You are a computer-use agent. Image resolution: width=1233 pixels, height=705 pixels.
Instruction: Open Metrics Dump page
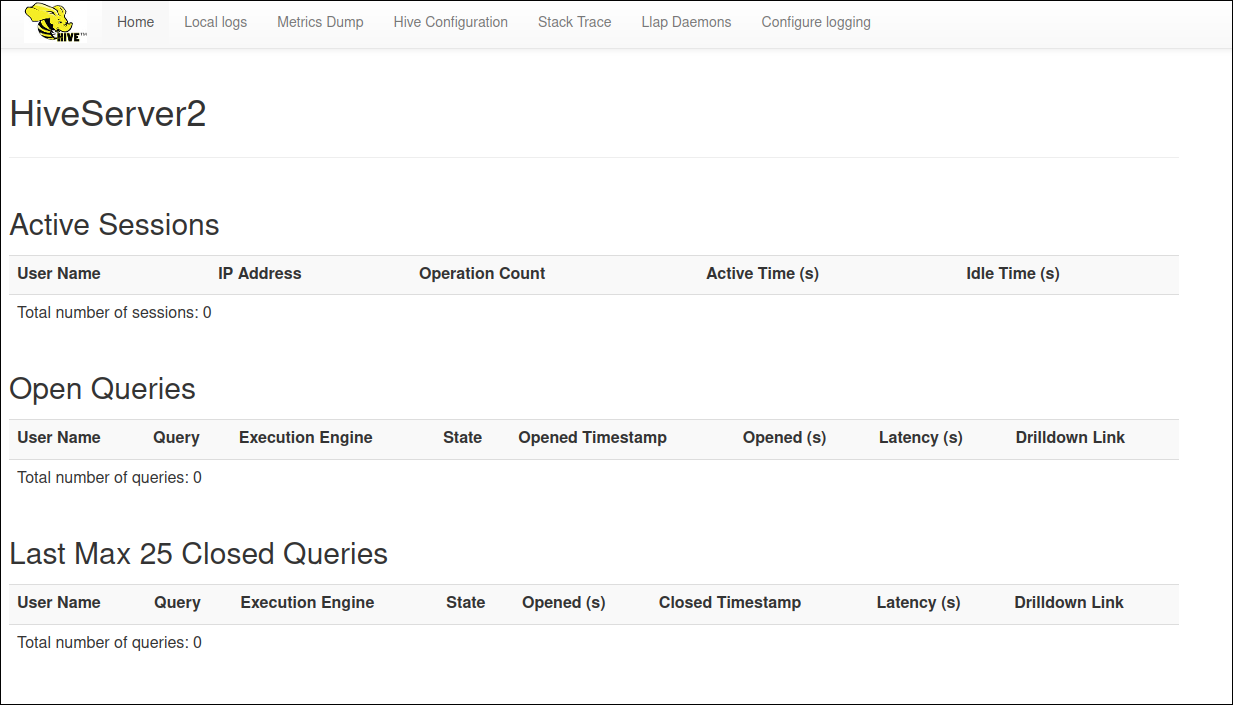pos(320,22)
